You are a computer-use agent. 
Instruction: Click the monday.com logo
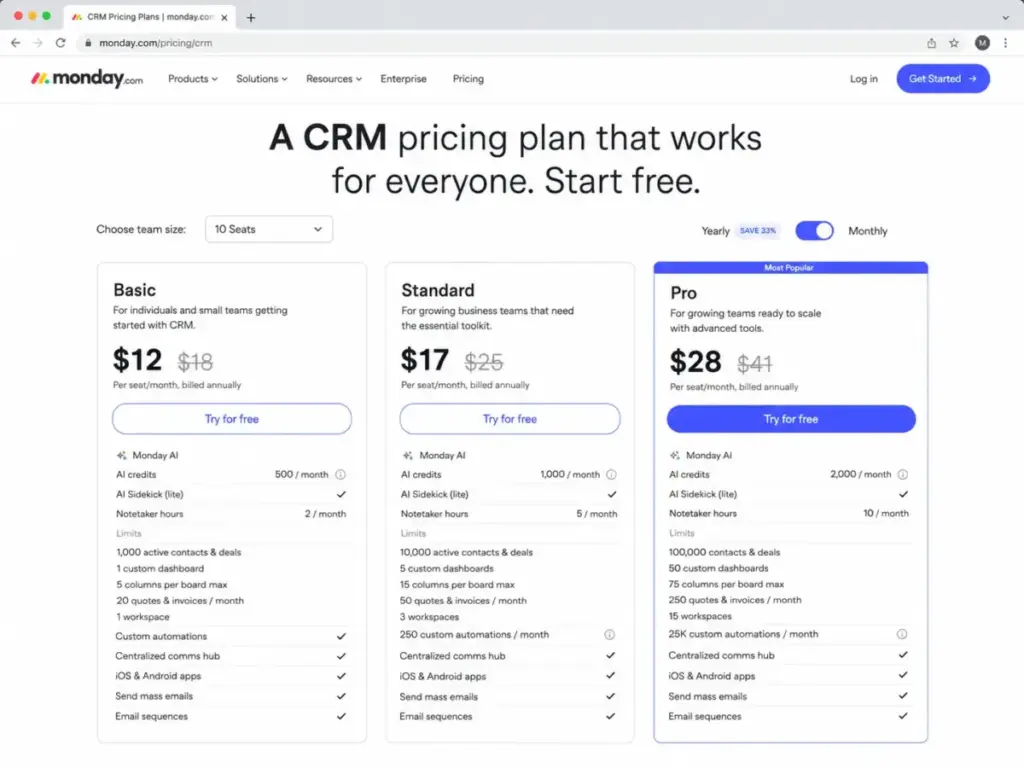click(x=87, y=78)
